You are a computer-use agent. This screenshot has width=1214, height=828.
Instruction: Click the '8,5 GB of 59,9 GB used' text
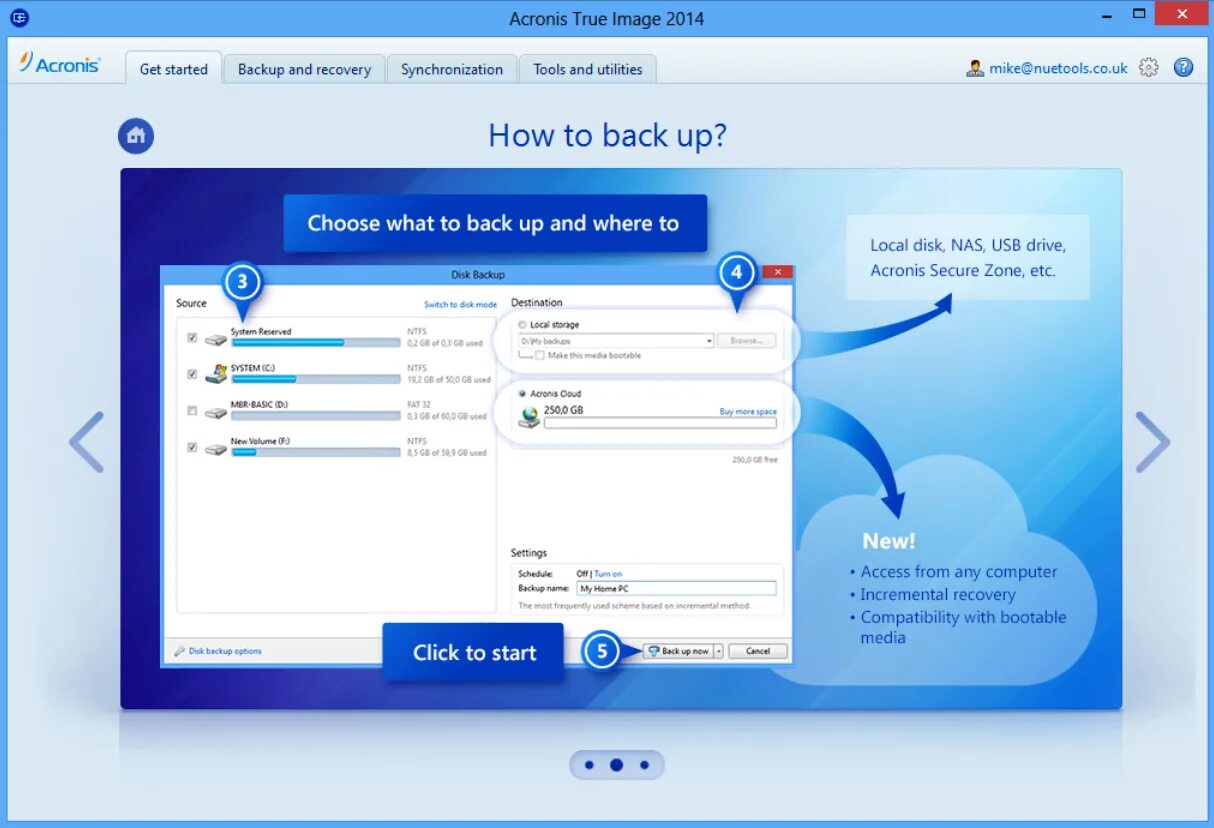[x=447, y=453]
